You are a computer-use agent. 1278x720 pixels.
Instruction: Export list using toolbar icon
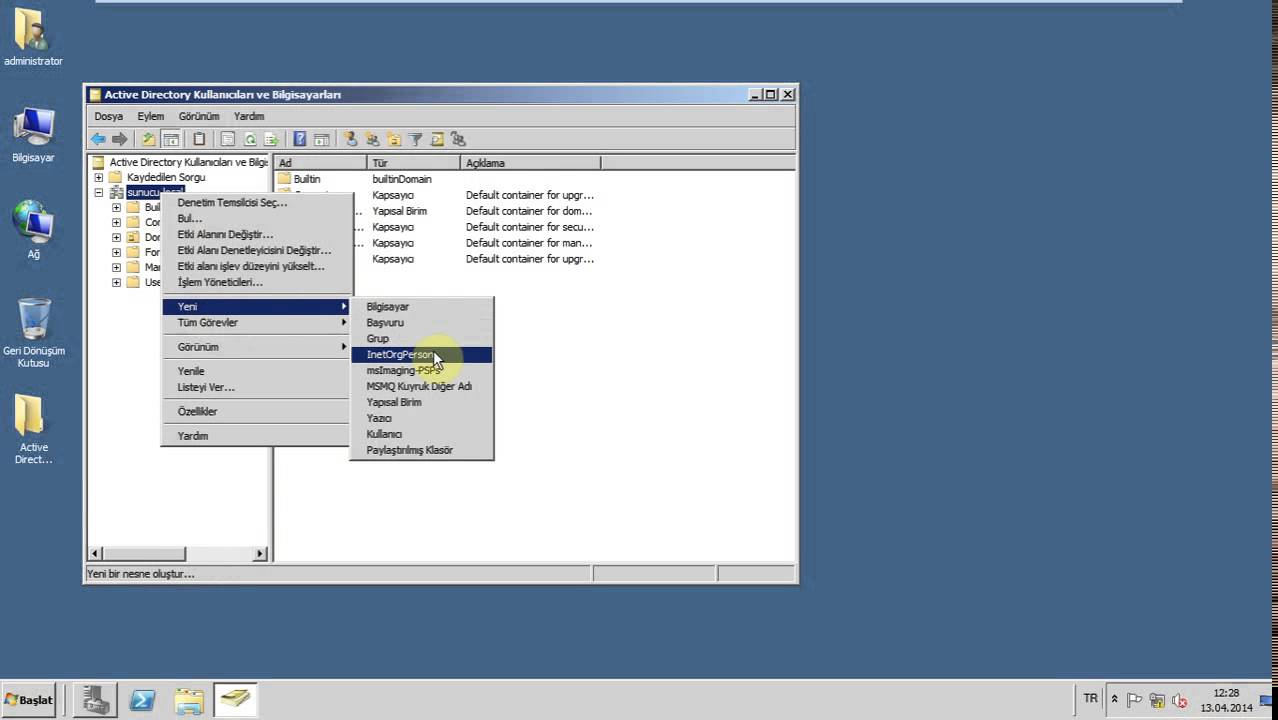tap(271, 139)
